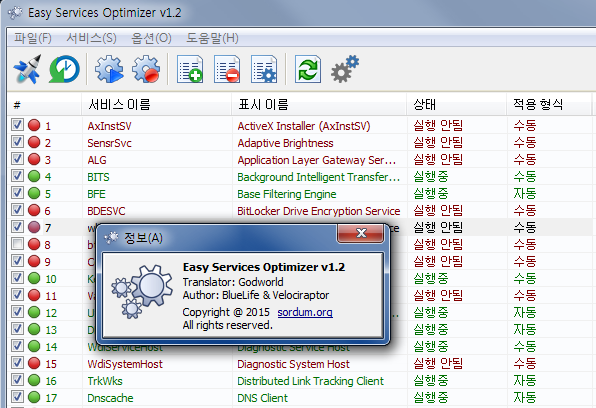Select the Diagnostic System Host entry

pyautogui.click(x=293, y=364)
